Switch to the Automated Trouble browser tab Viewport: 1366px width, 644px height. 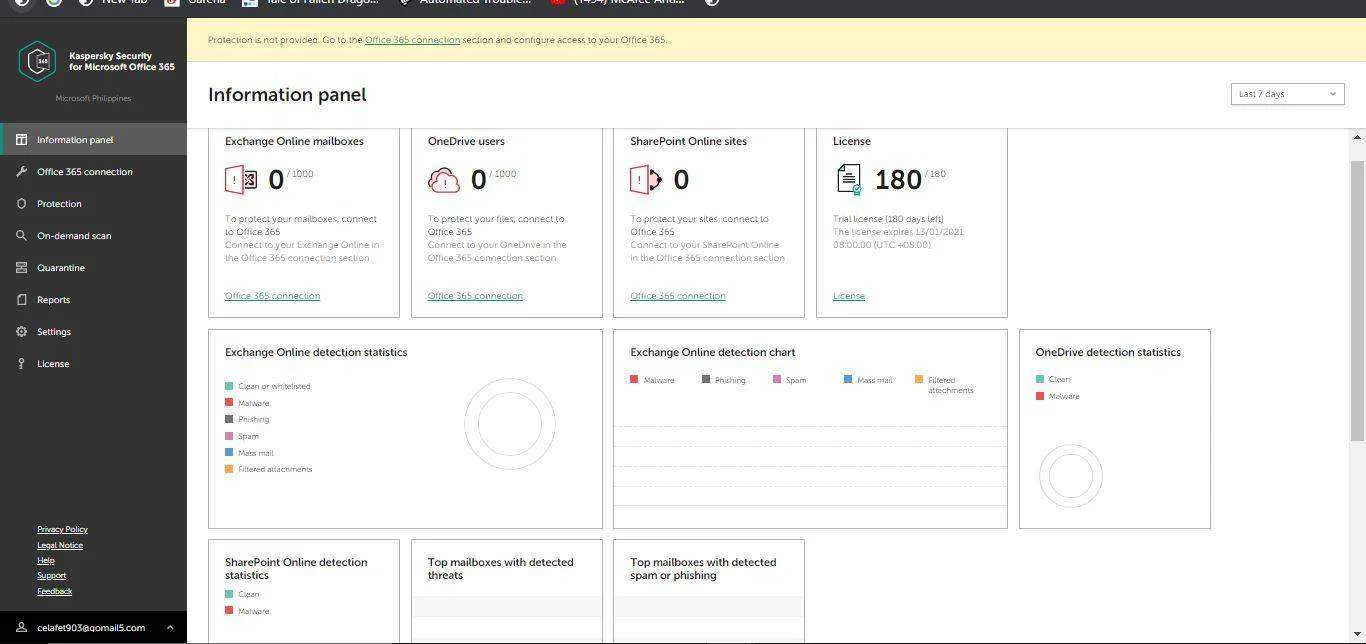click(x=466, y=2)
